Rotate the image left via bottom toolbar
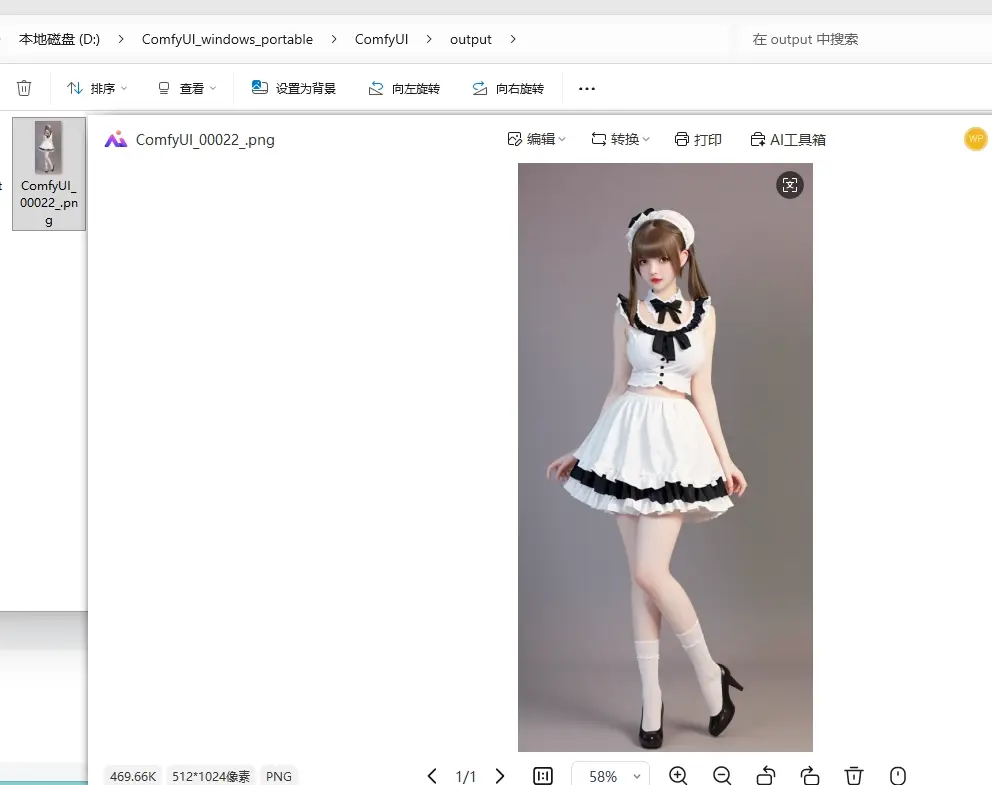 [x=765, y=775]
